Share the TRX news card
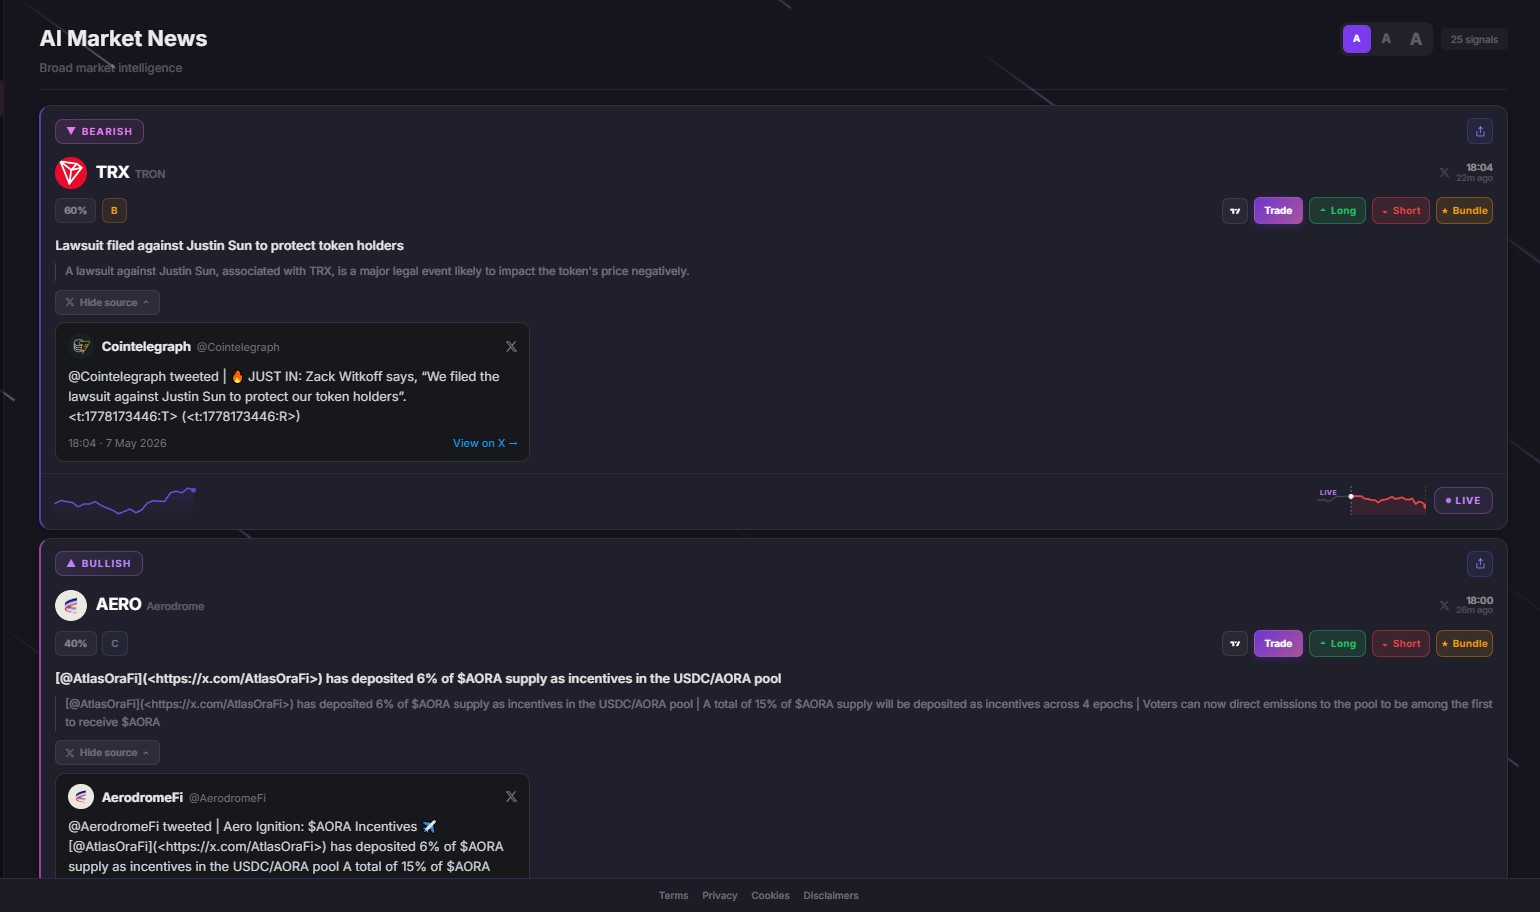This screenshot has width=1540, height=912. pyautogui.click(x=1480, y=131)
